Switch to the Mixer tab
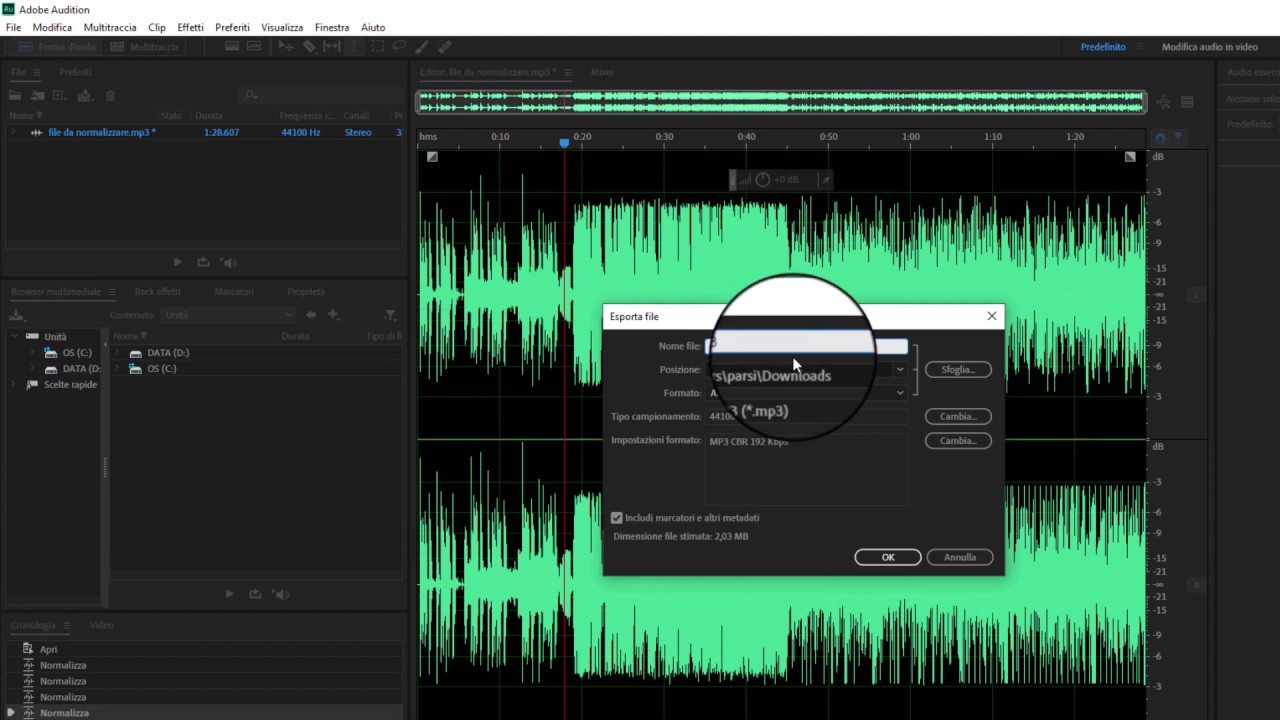This screenshot has width=1280, height=720. pos(602,72)
